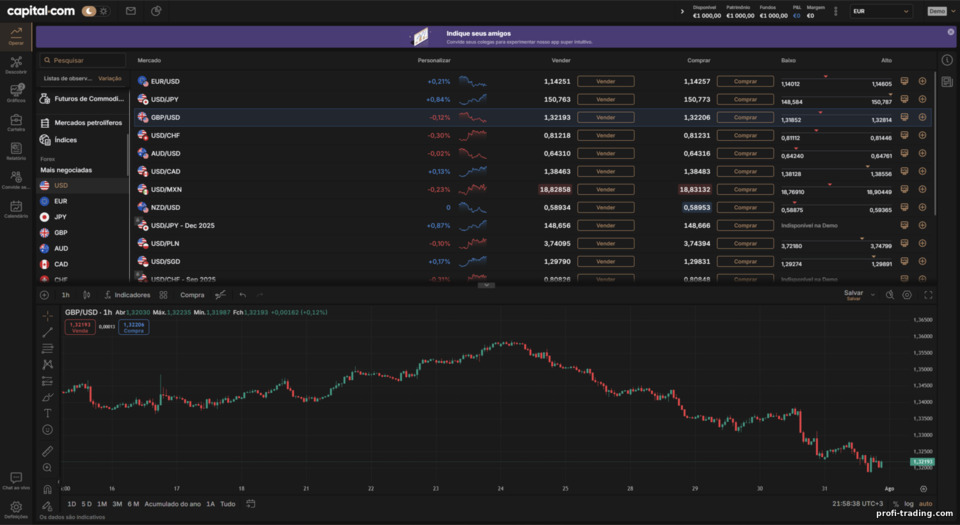The image size is (960, 525).
Task: Open the mail inbox icon
Action: [130, 11]
